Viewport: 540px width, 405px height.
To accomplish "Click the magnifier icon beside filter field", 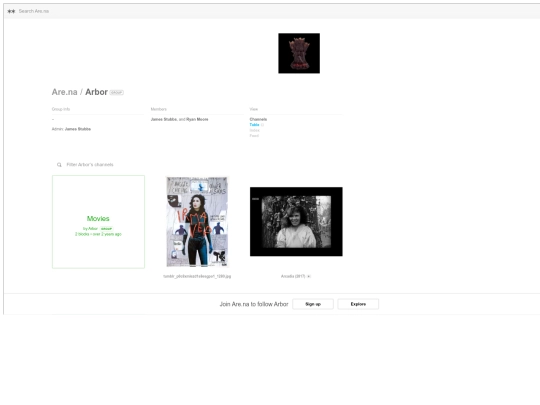I will click(x=59, y=165).
